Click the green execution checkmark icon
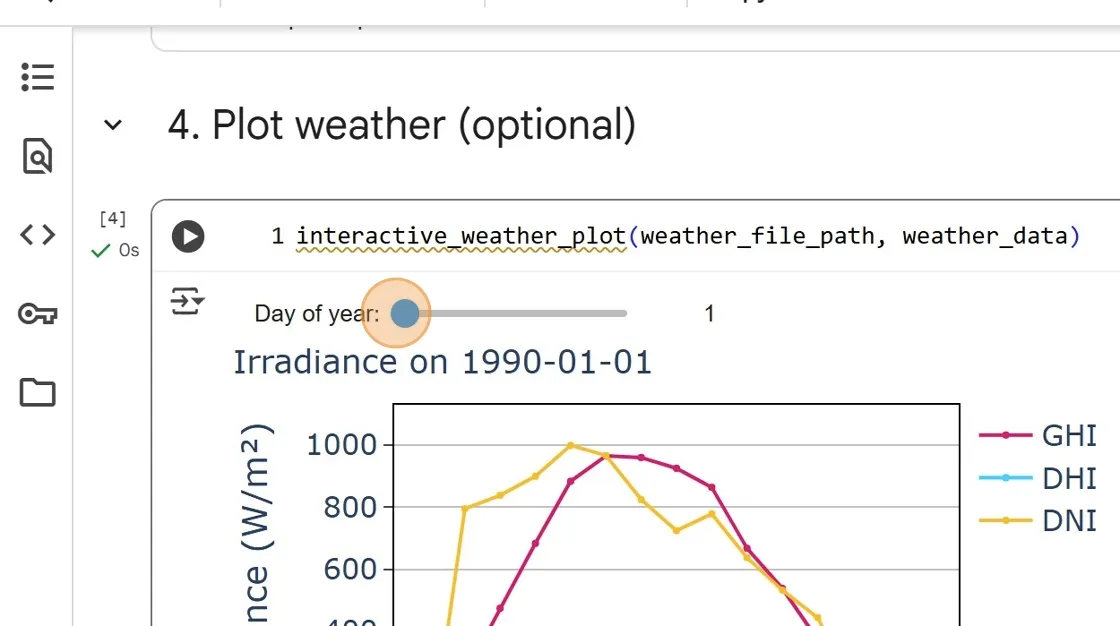 click(100, 251)
